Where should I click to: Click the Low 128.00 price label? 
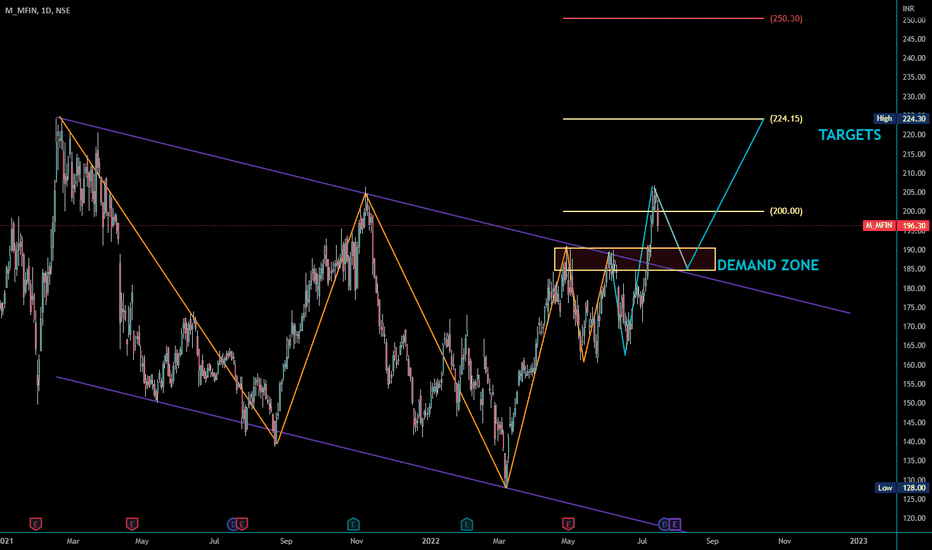902,488
